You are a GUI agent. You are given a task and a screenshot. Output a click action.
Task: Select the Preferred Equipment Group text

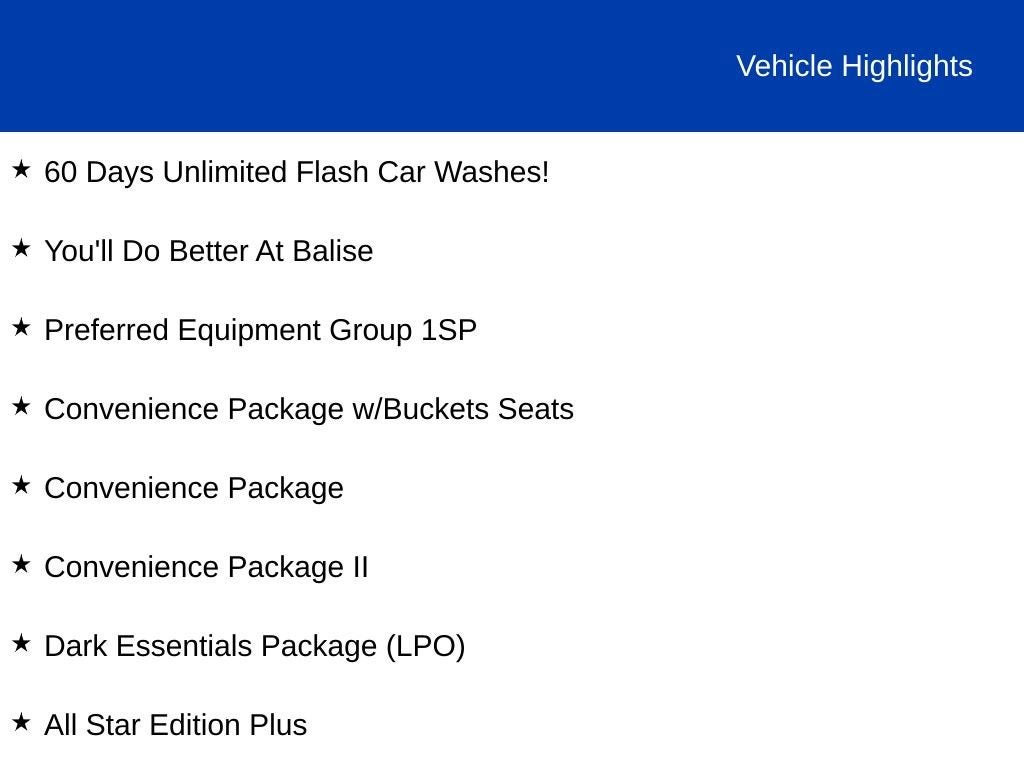[x=230, y=330]
